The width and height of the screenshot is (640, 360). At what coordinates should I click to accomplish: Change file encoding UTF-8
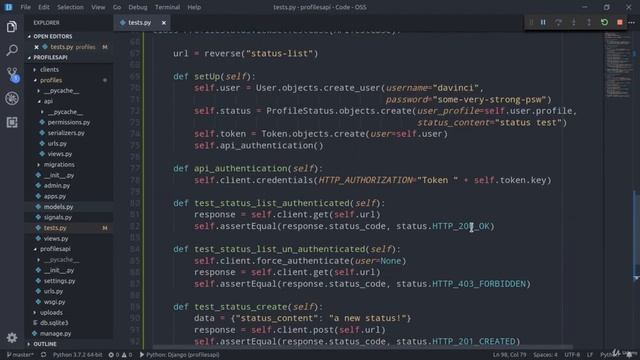572,355
